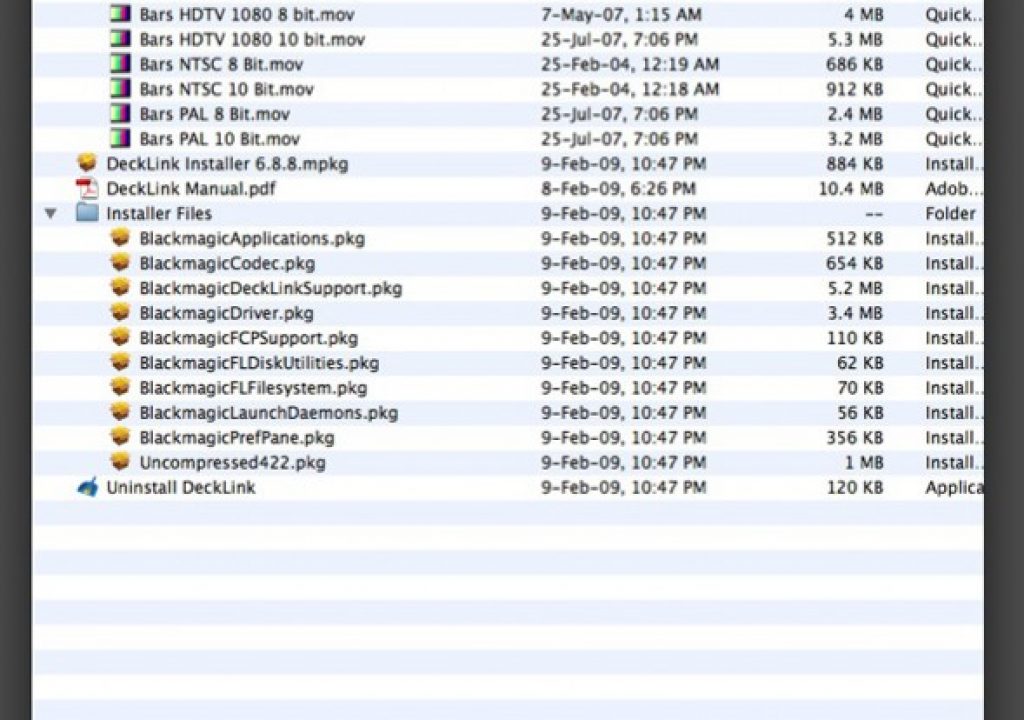This screenshot has height=720, width=1024.
Task: Click the Bars HDTV 1080 10 bit.mov icon
Action: point(120,39)
